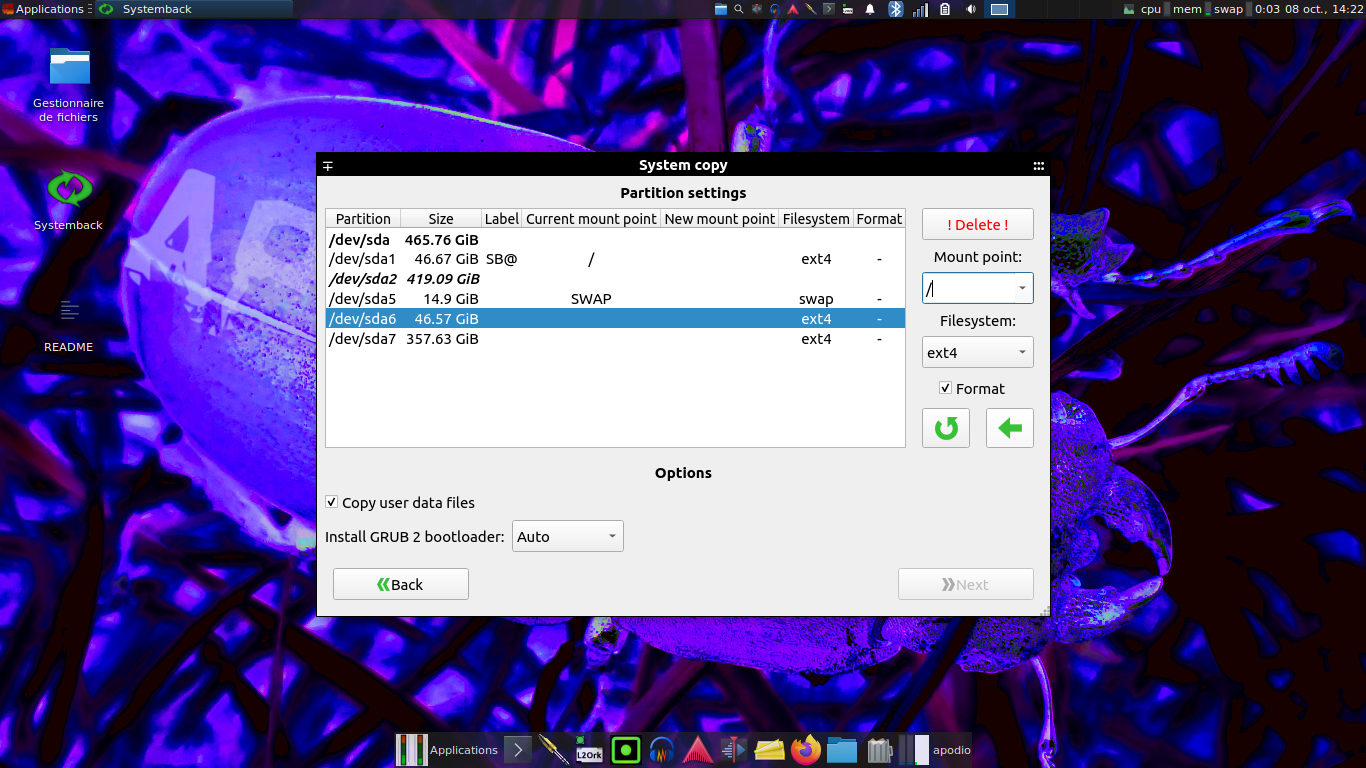Click the volume speaker icon in top panel
1366x768 pixels.
pyautogui.click(x=971, y=9)
